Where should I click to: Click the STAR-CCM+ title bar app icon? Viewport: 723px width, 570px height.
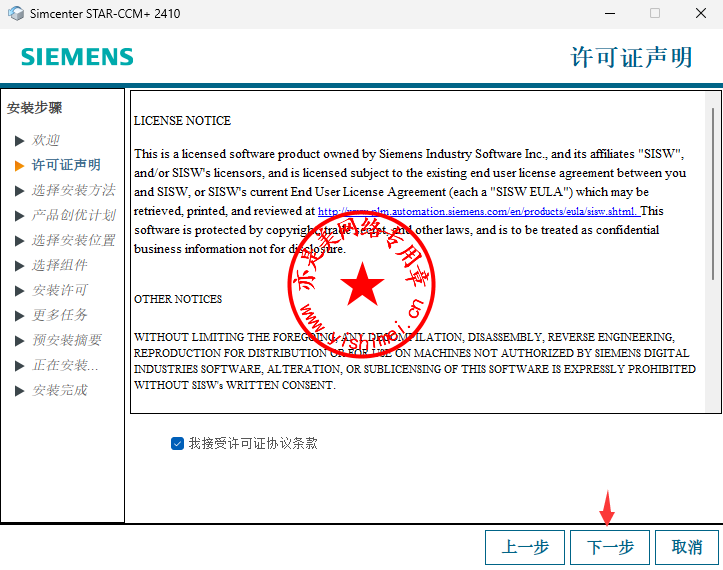point(16,13)
